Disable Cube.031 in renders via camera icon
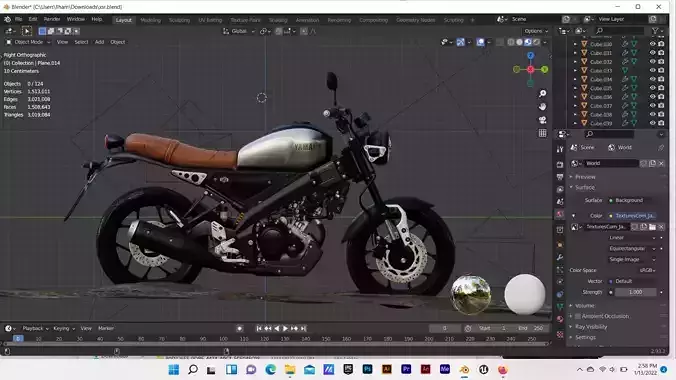676x380 pixels. click(661, 53)
